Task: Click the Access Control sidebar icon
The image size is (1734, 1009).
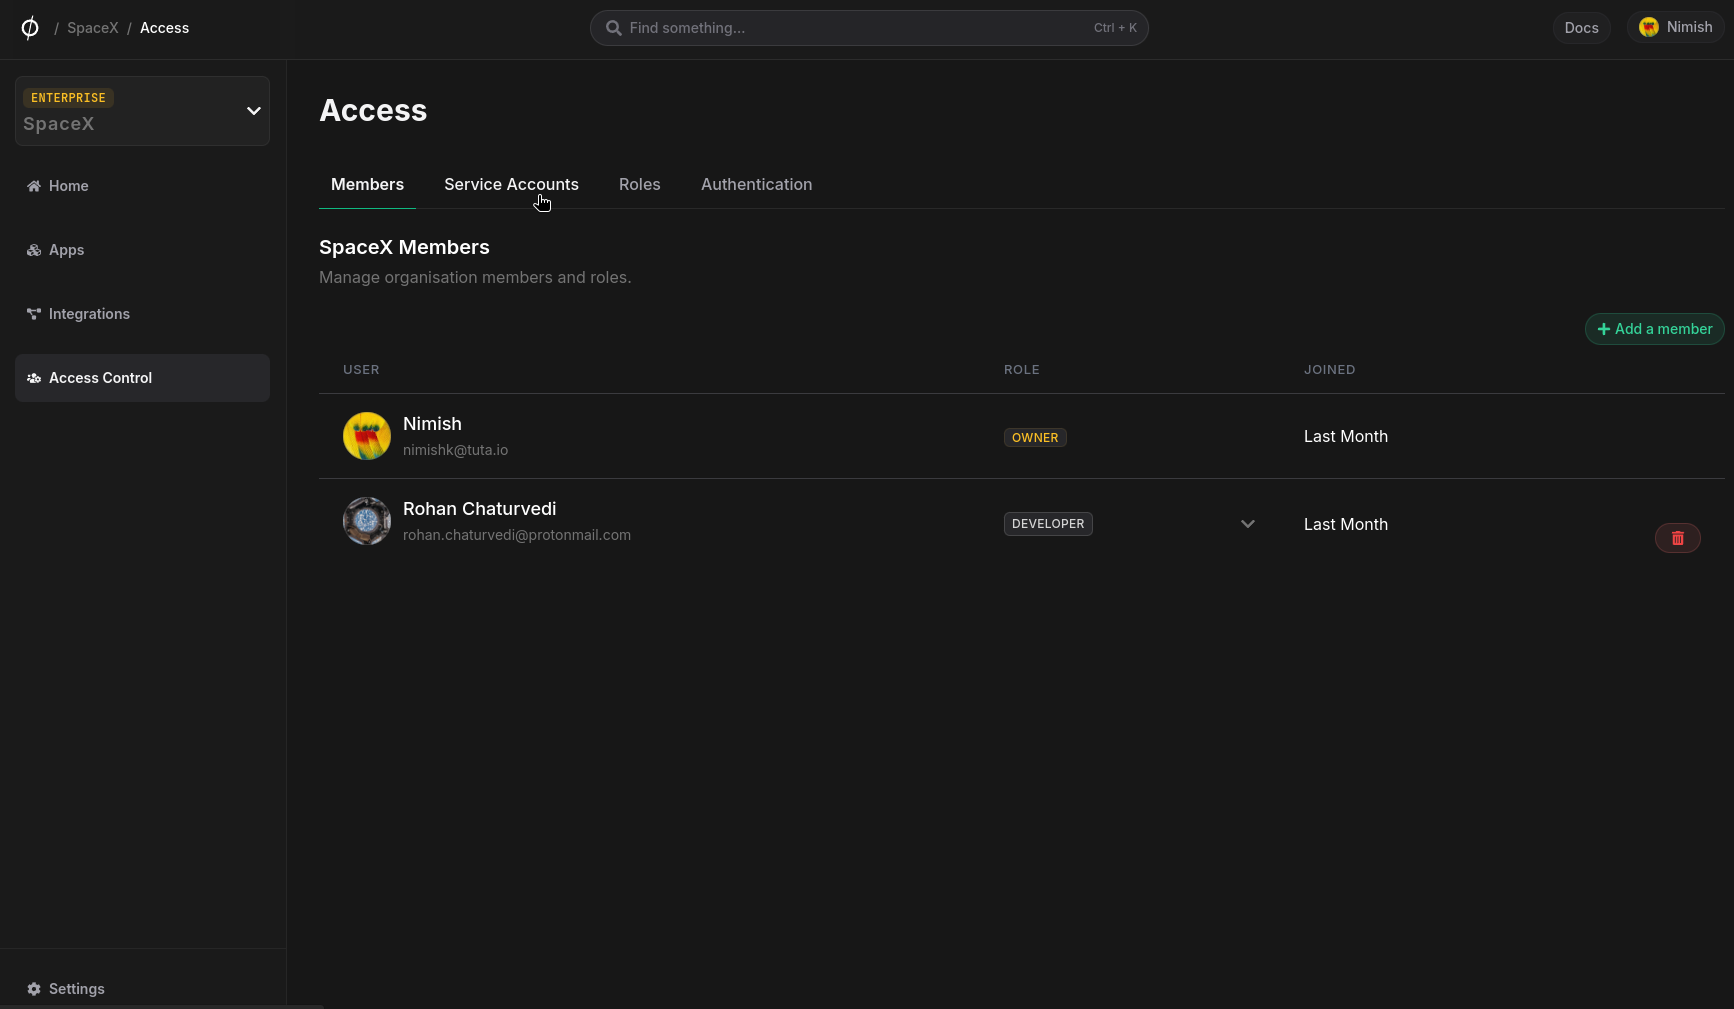Action: coord(34,378)
